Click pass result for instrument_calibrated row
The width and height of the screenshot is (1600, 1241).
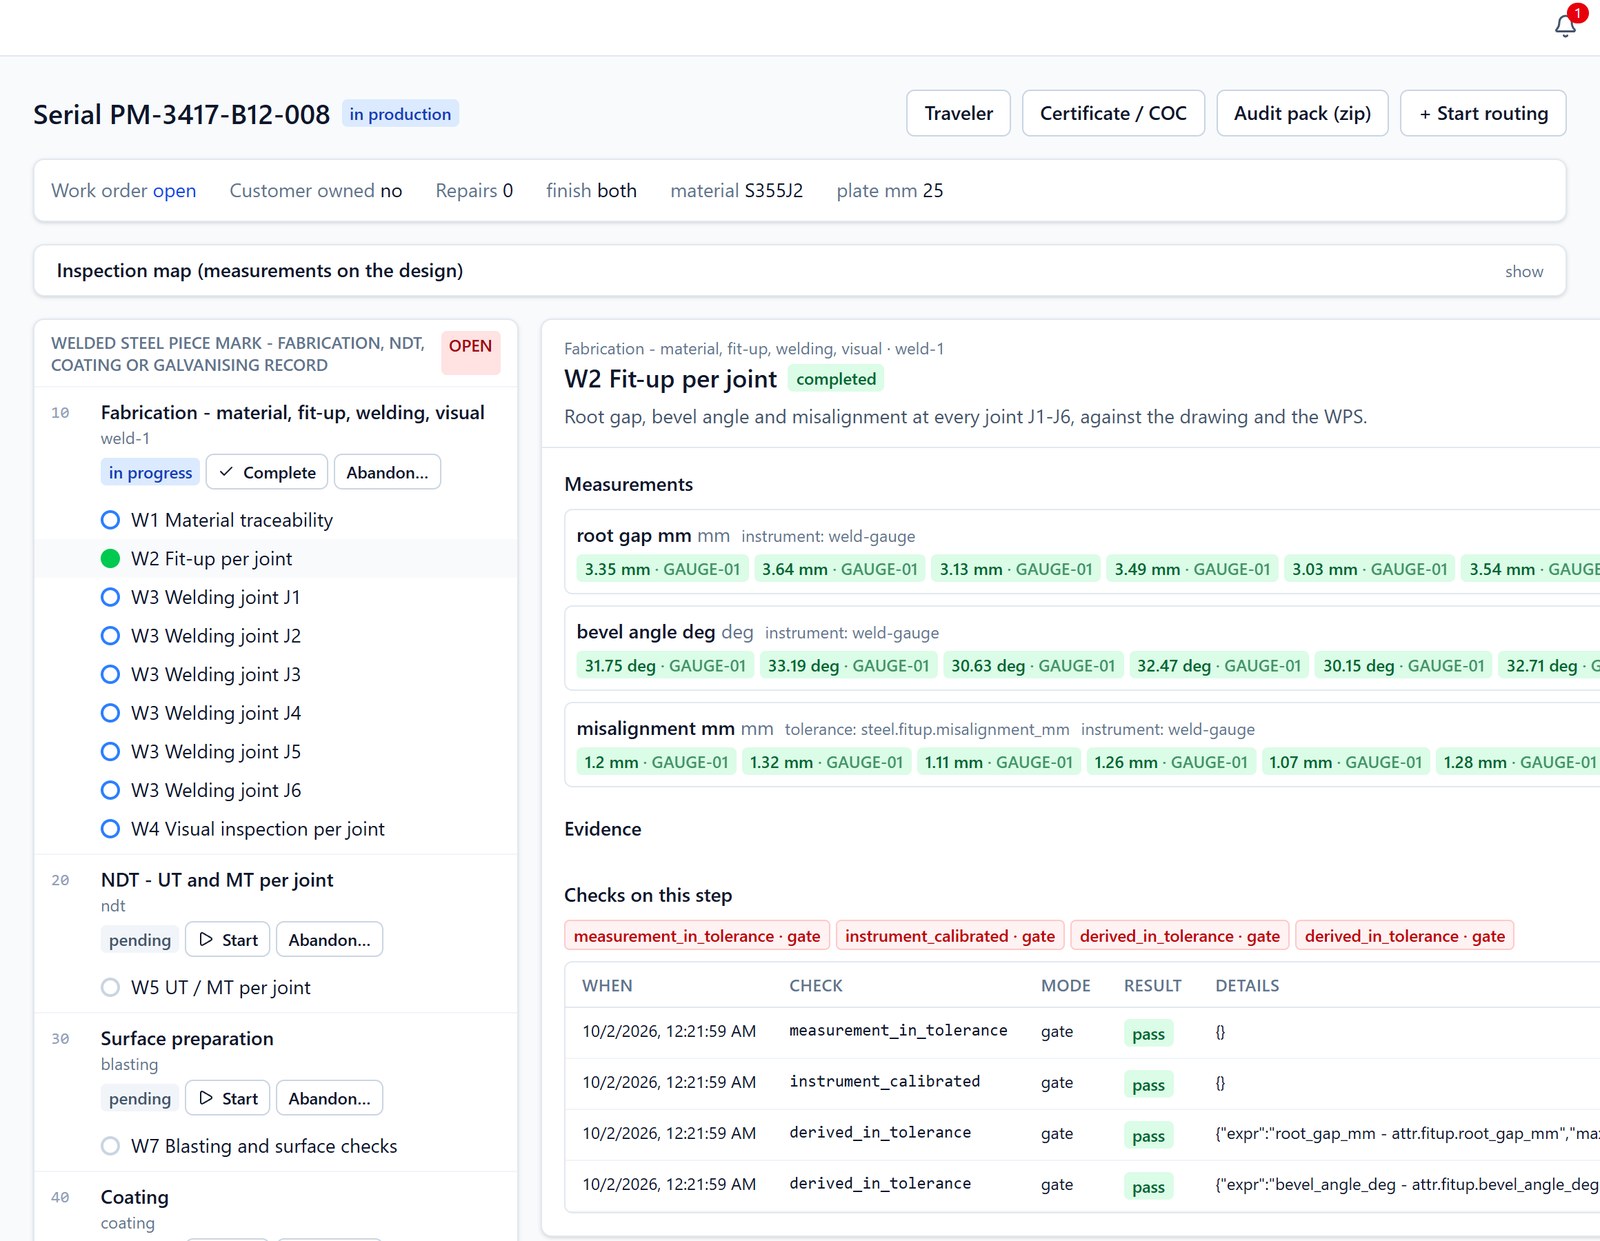[x=1148, y=1085]
